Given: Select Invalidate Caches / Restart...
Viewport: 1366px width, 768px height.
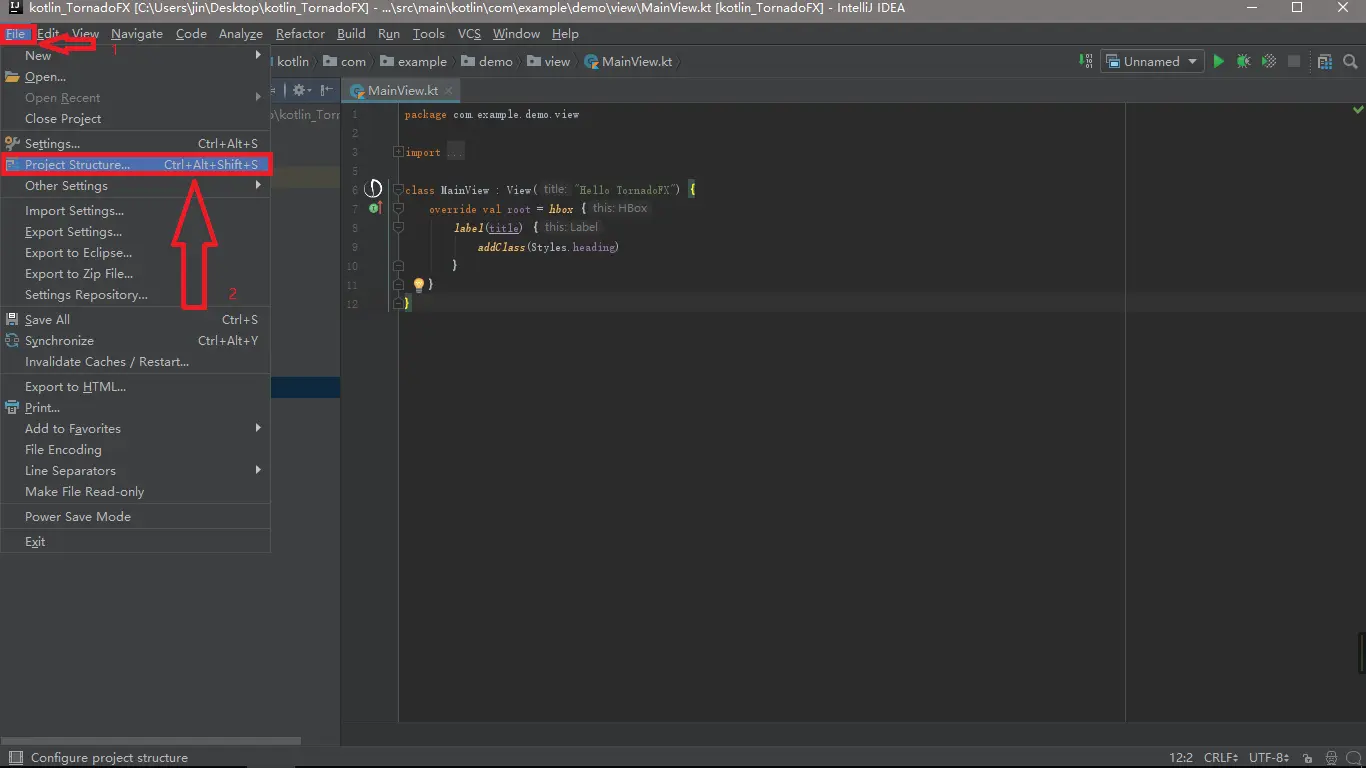Looking at the screenshot, I should (135, 362).
